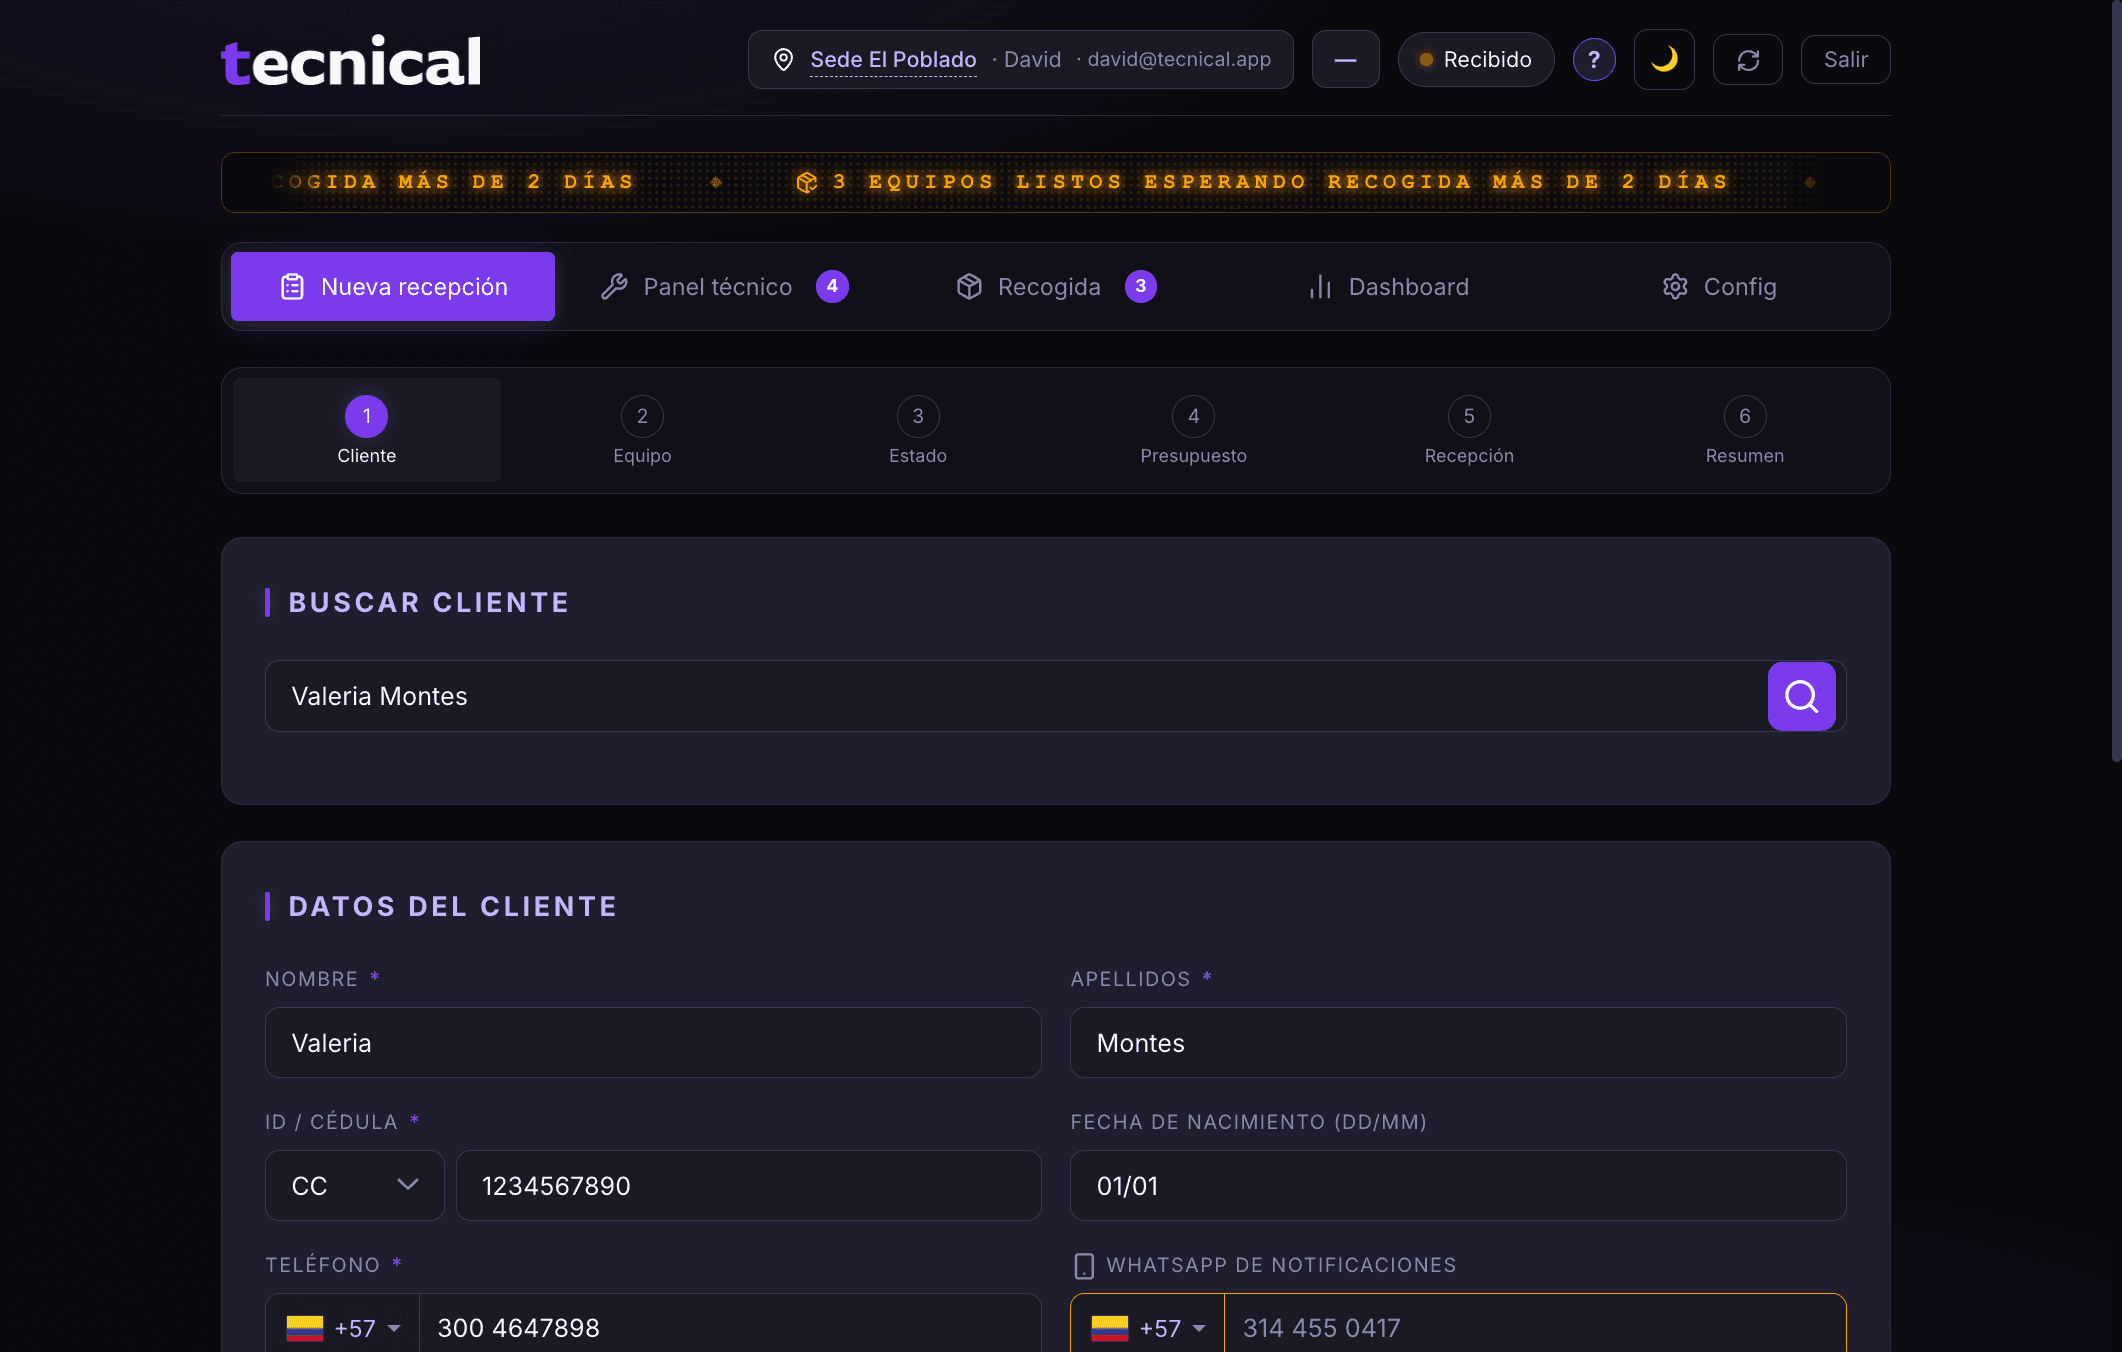This screenshot has height=1352, width=2122.
Task: Click the package icon on Recogida tab
Action: pyautogui.click(x=968, y=286)
